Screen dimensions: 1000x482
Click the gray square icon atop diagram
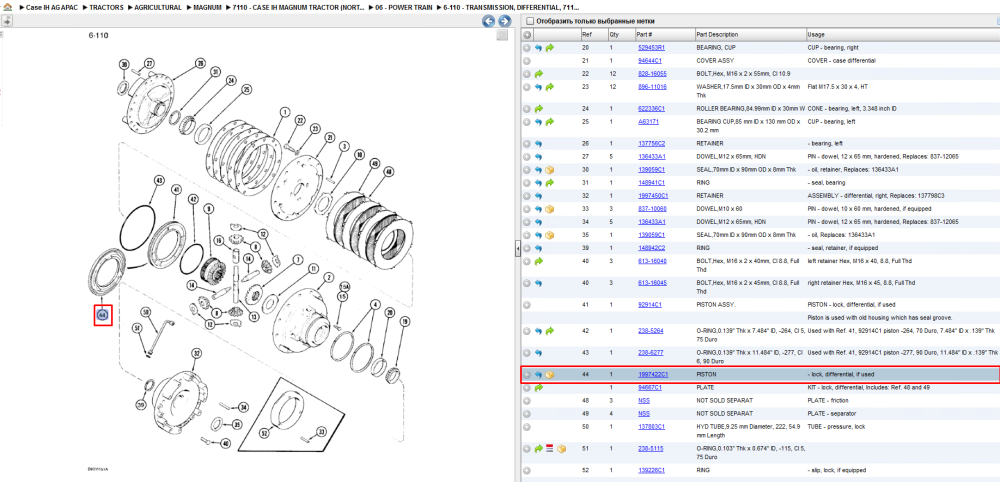point(503,36)
